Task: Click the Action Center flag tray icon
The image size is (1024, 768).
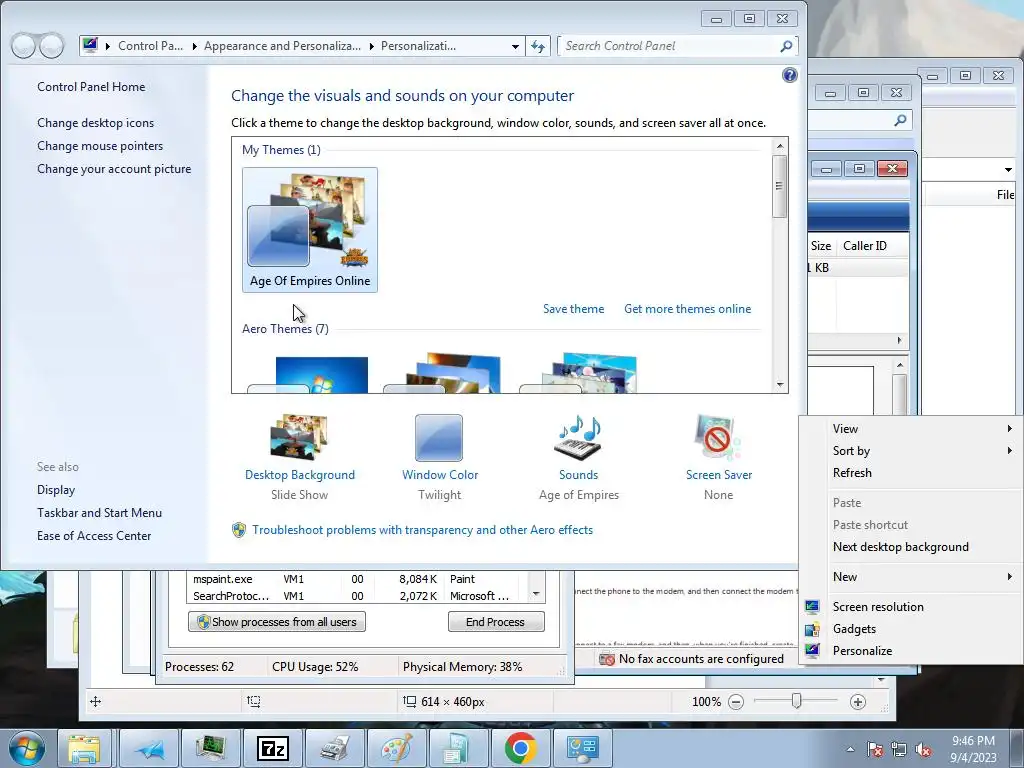Action: pyautogui.click(x=875, y=749)
